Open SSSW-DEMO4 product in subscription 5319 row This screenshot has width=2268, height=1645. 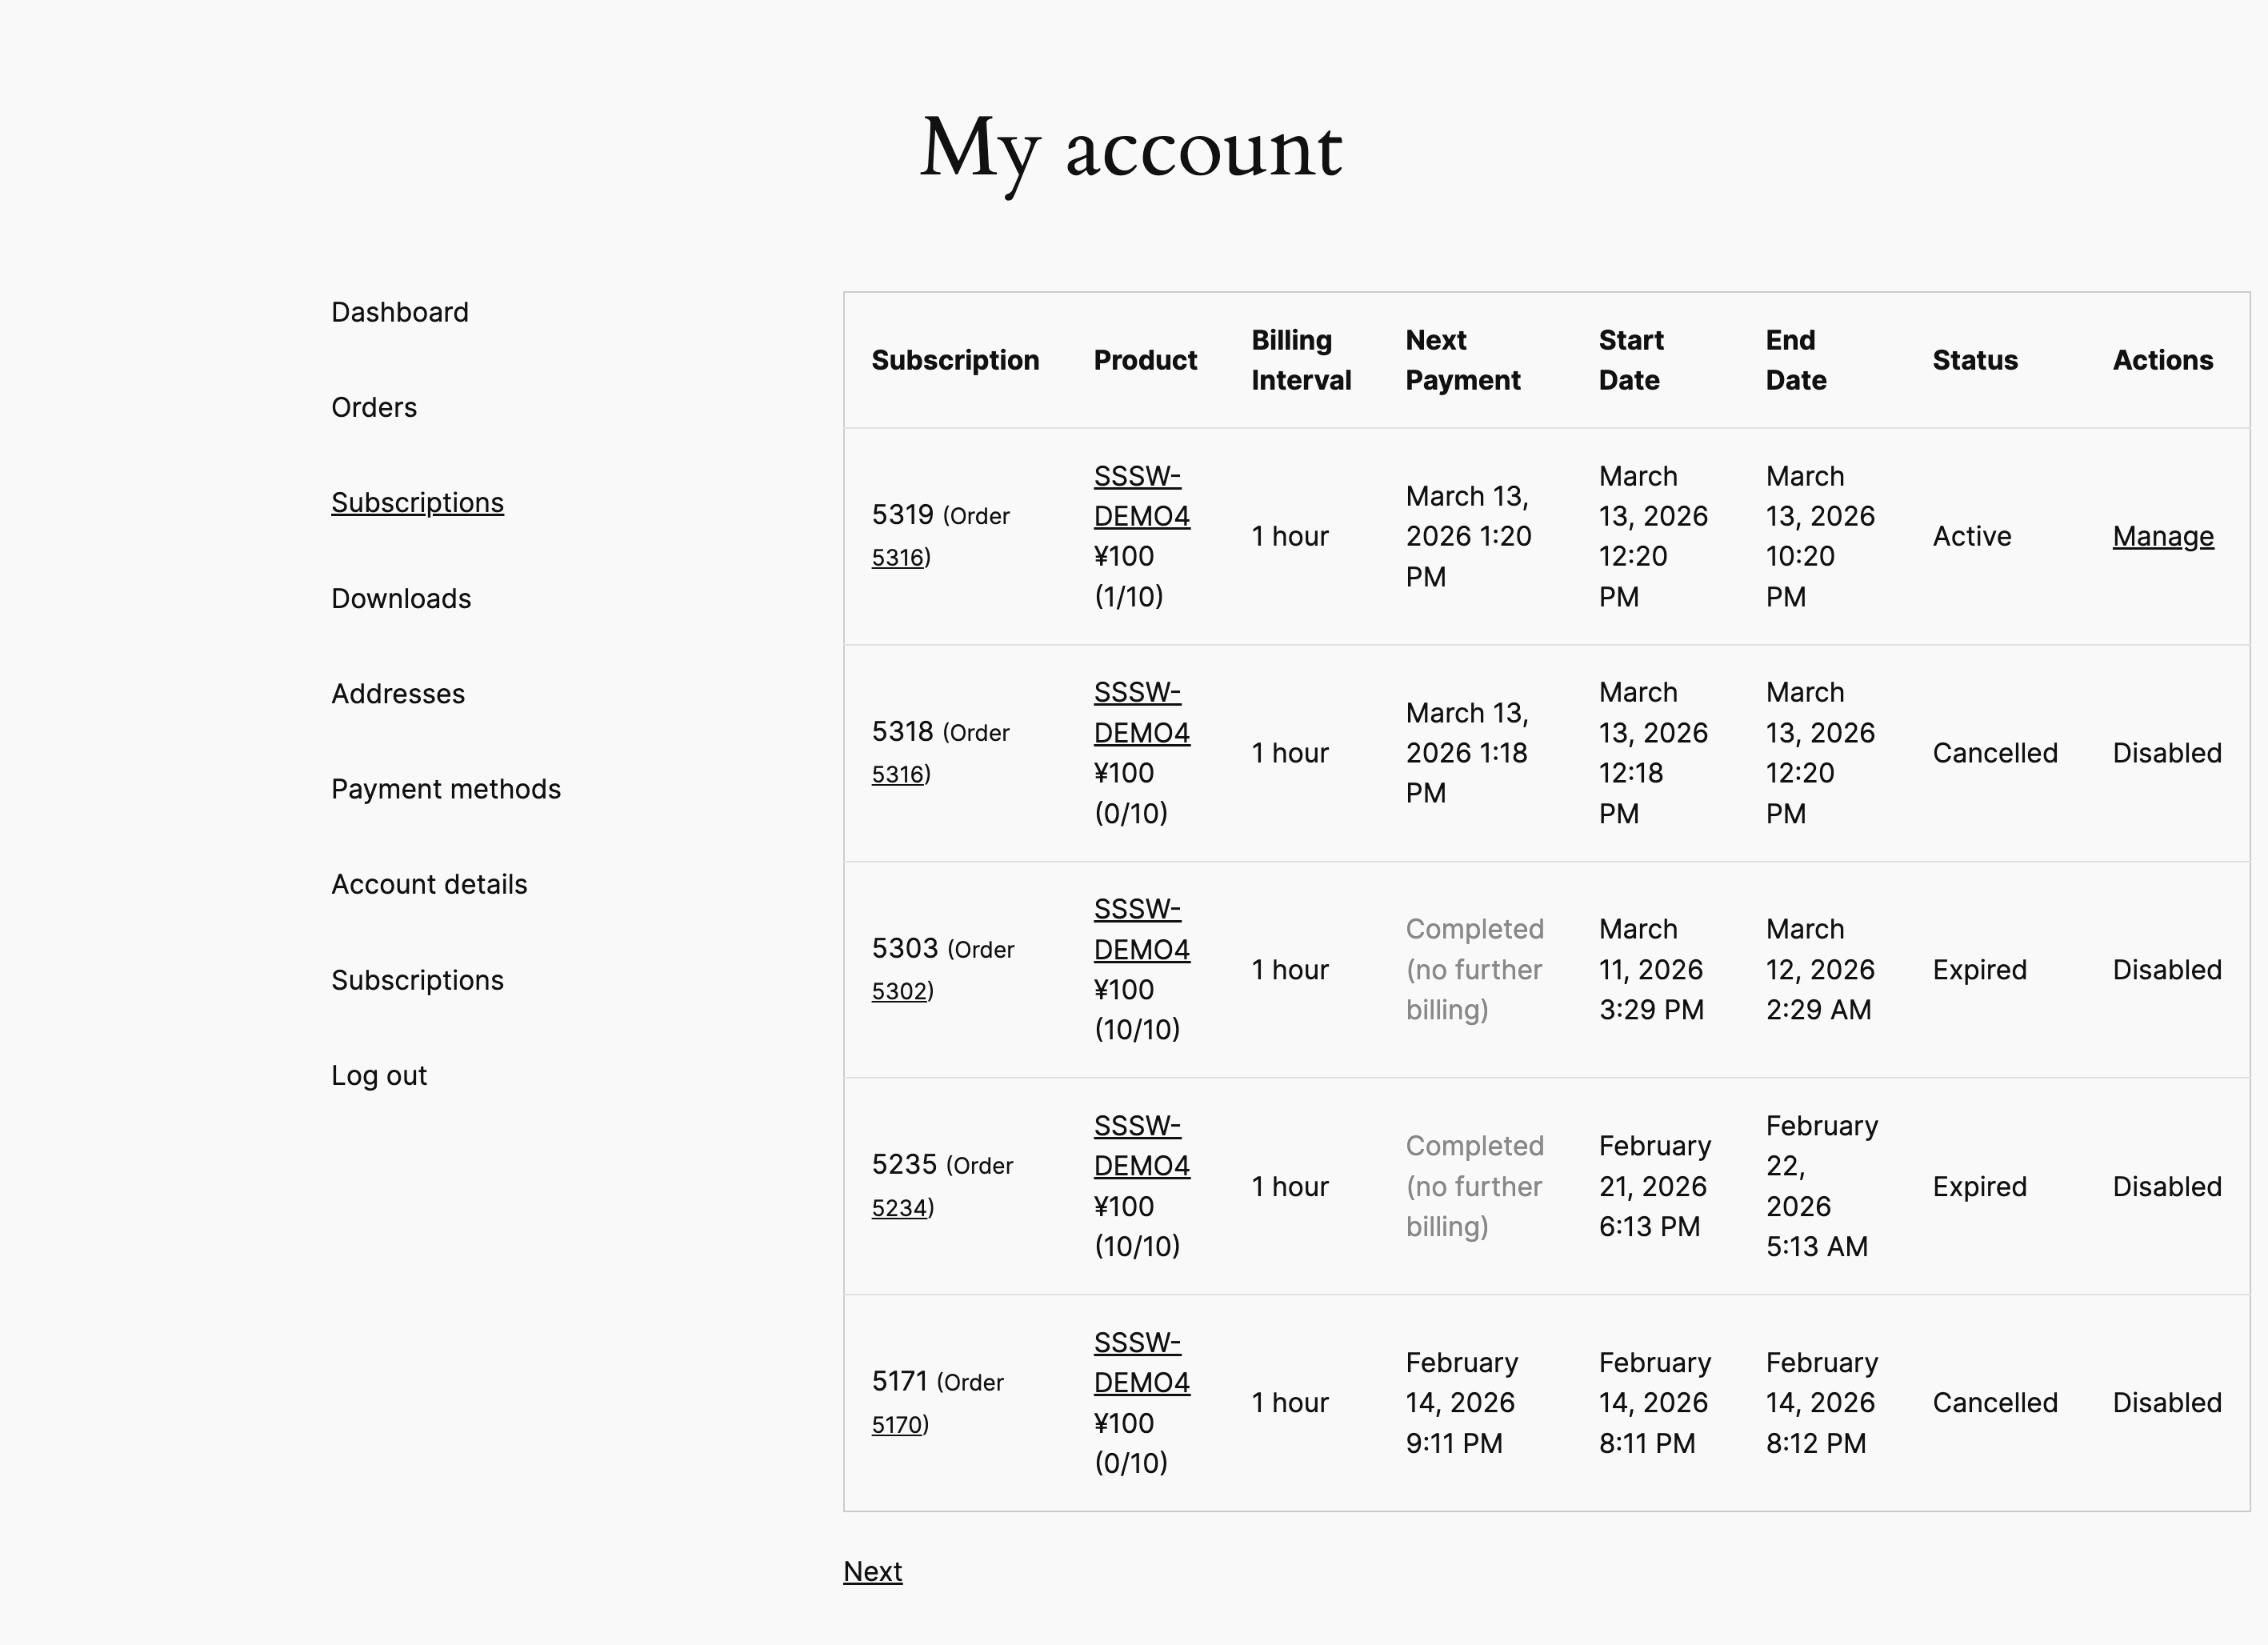point(1141,496)
